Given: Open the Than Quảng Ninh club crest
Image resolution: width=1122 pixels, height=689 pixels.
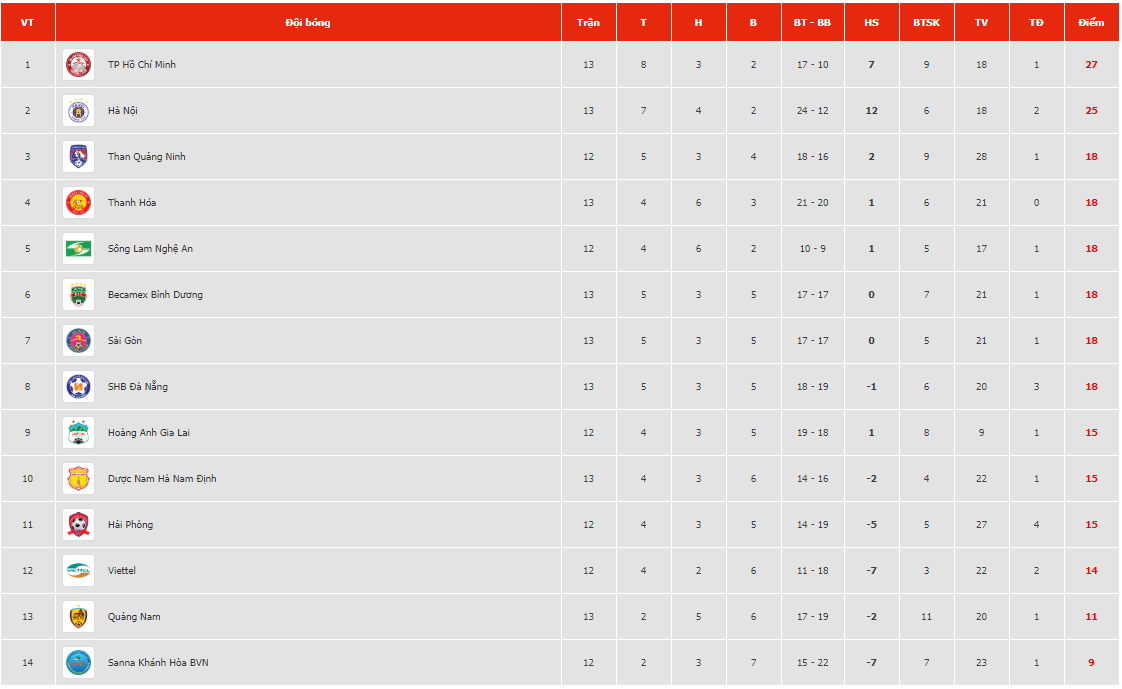Looking at the screenshot, I should pyautogui.click(x=78, y=157).
